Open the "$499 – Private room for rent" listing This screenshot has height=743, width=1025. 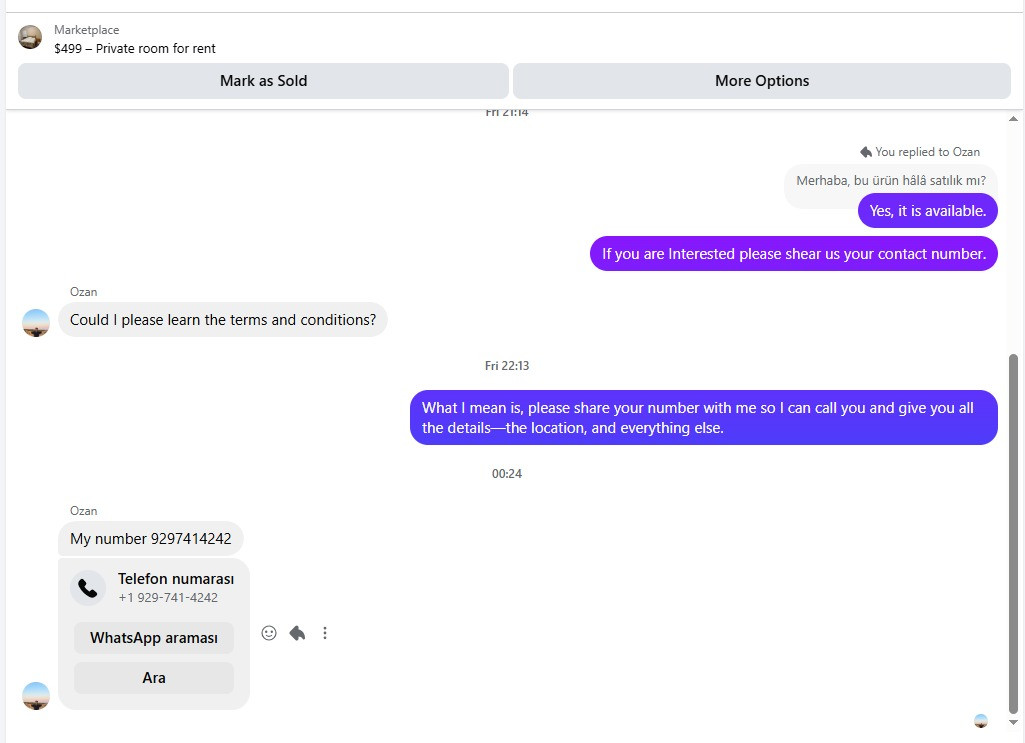click(x=135, y=48)
